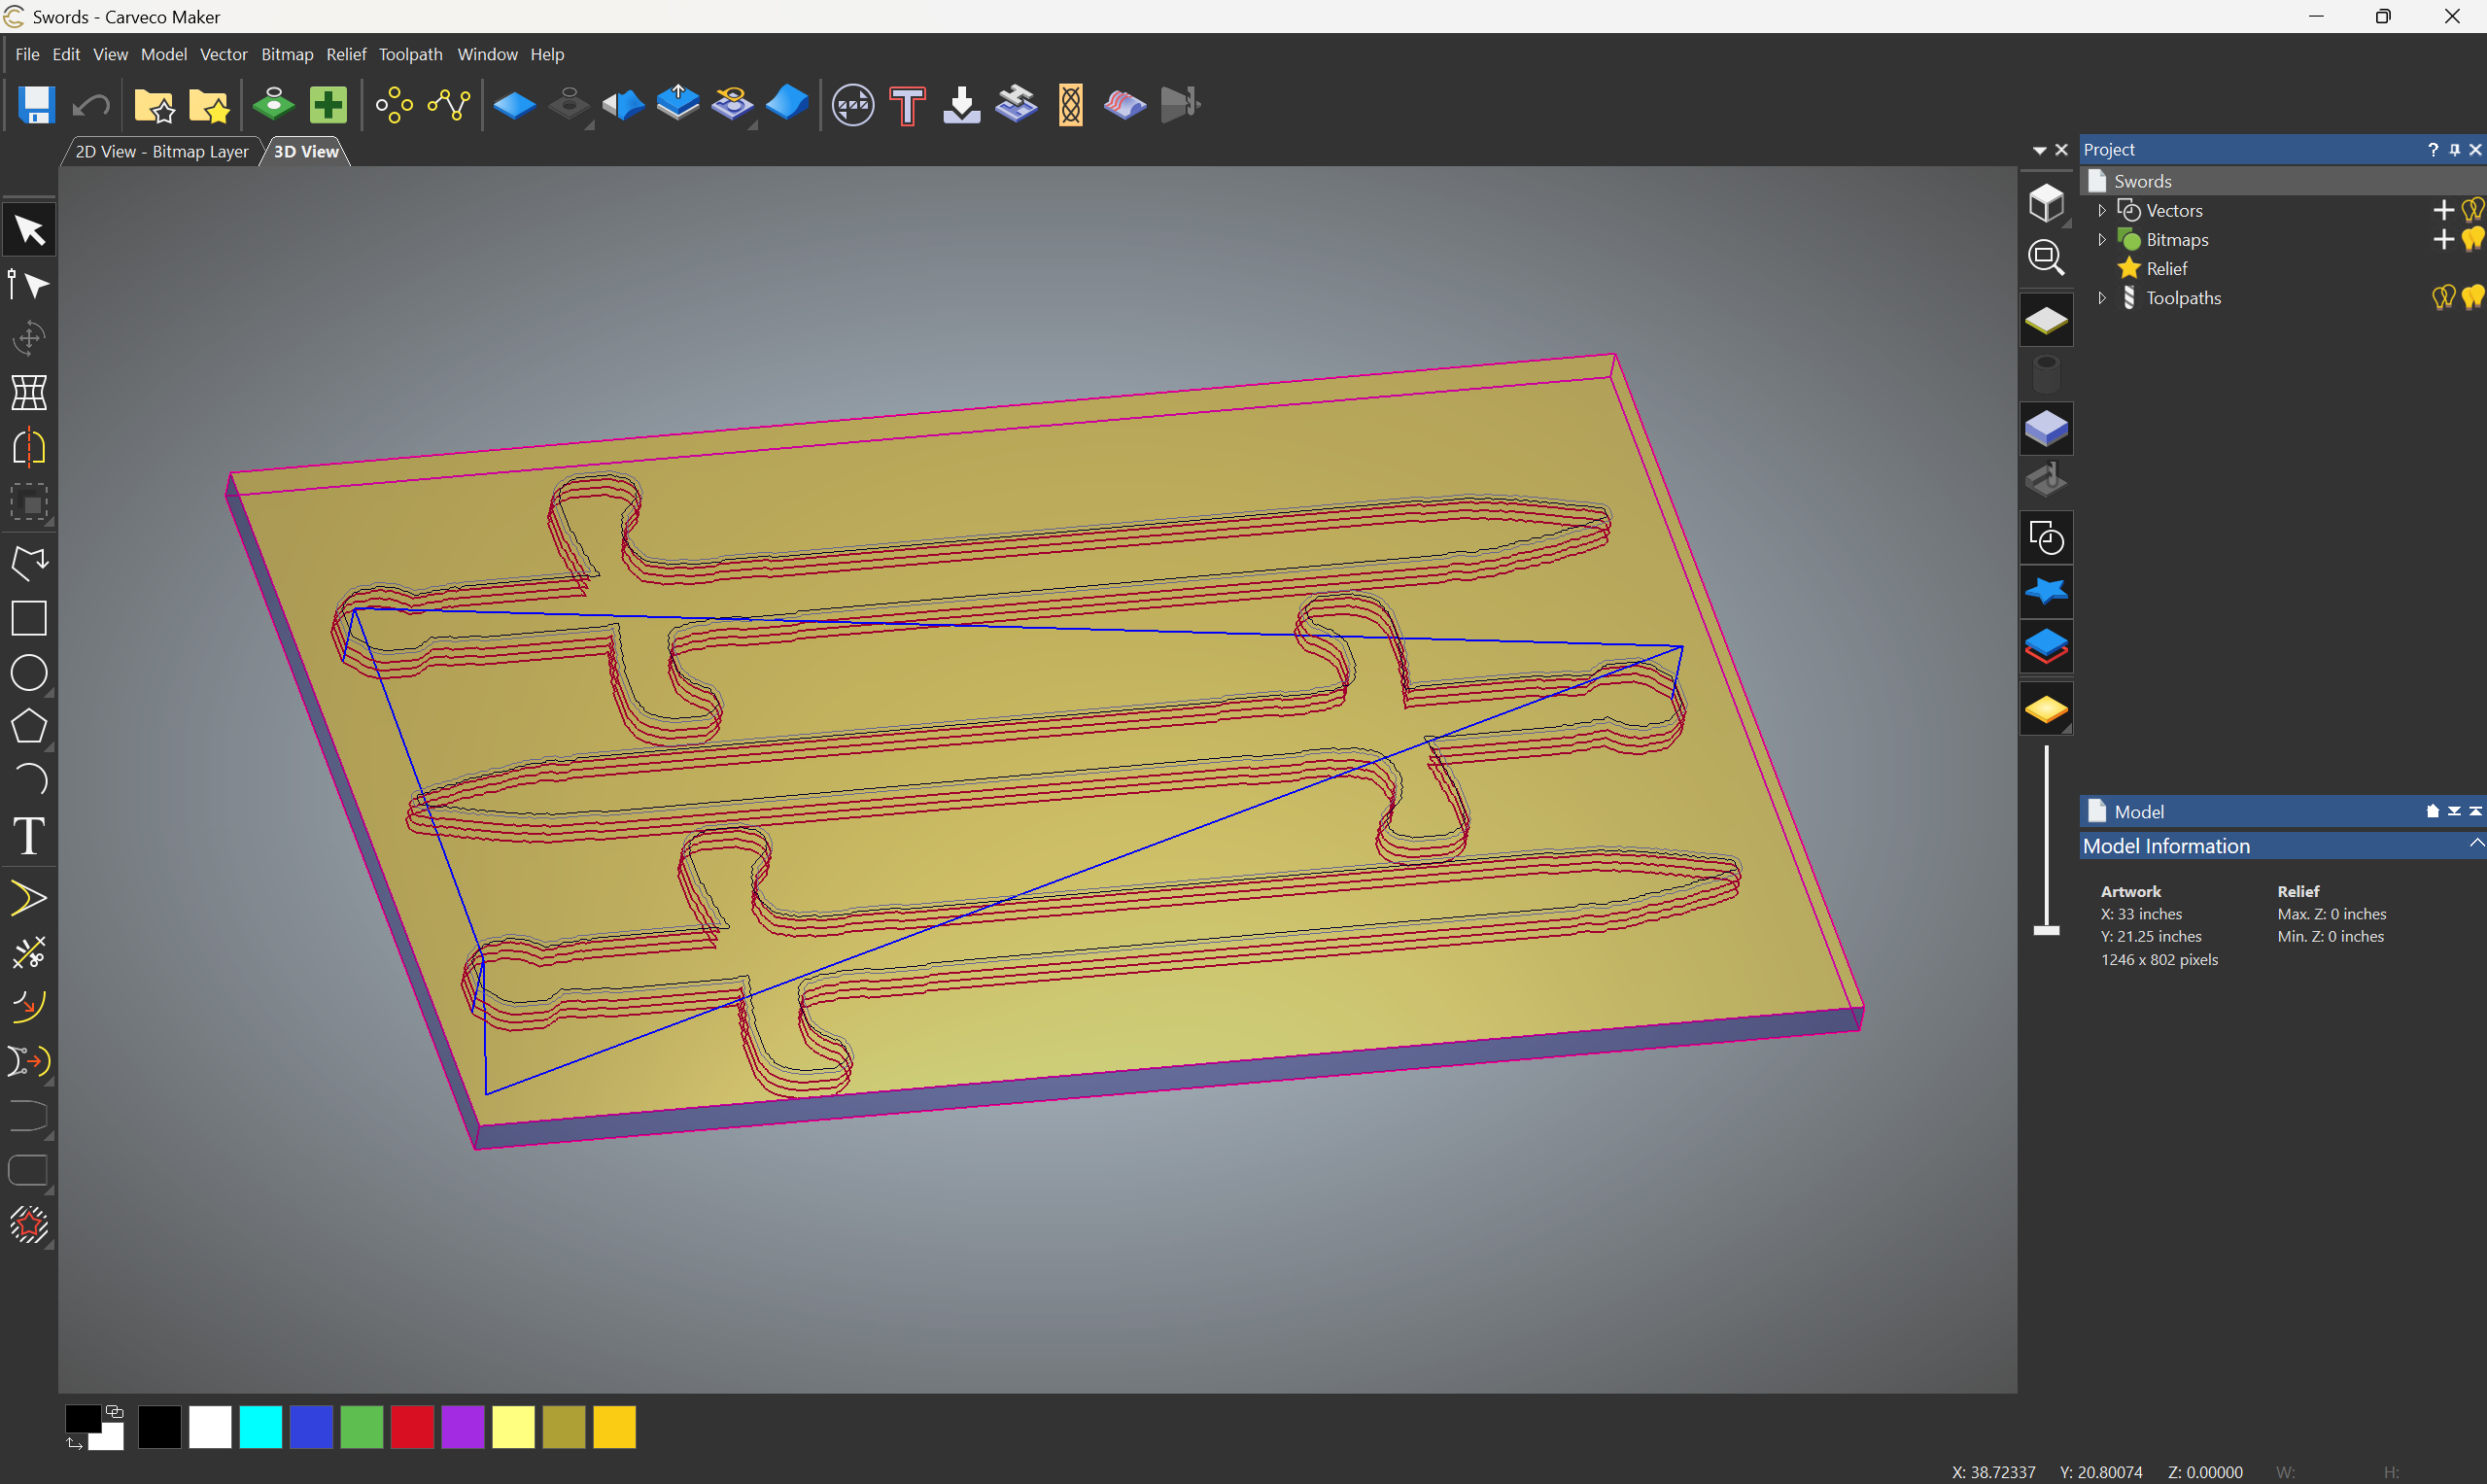Select the Ellipse drawing tool

click(29, 674)
